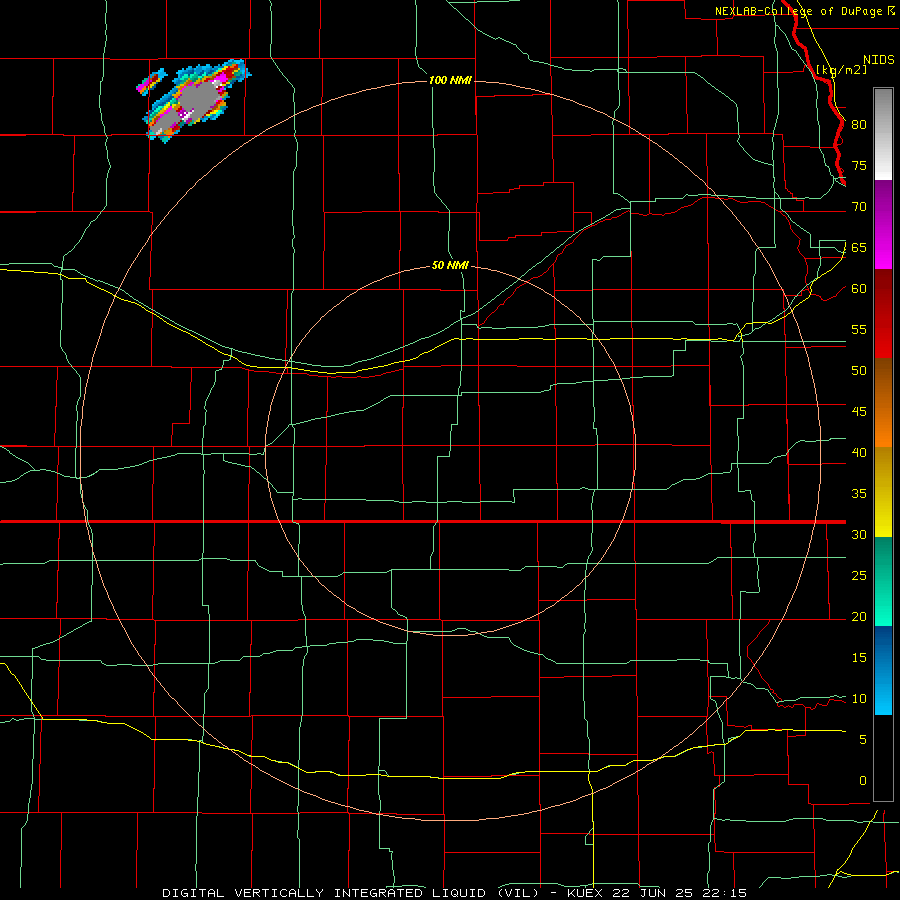Click the gray-white segment of the color bar

point(883,134)
